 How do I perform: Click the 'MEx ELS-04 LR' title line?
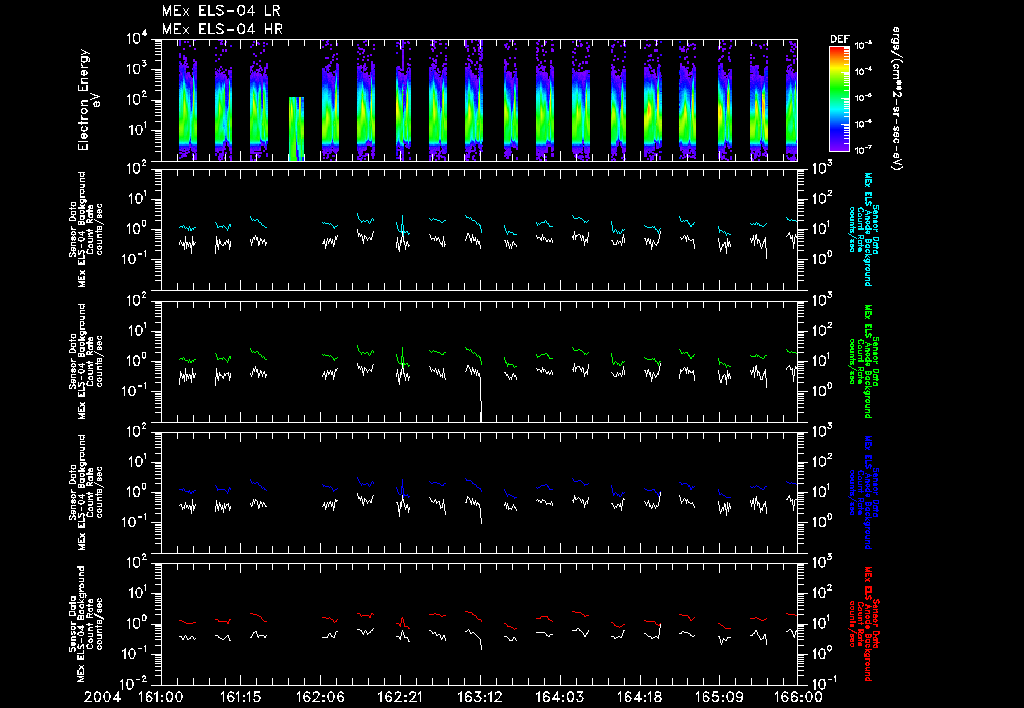[221, 11]
